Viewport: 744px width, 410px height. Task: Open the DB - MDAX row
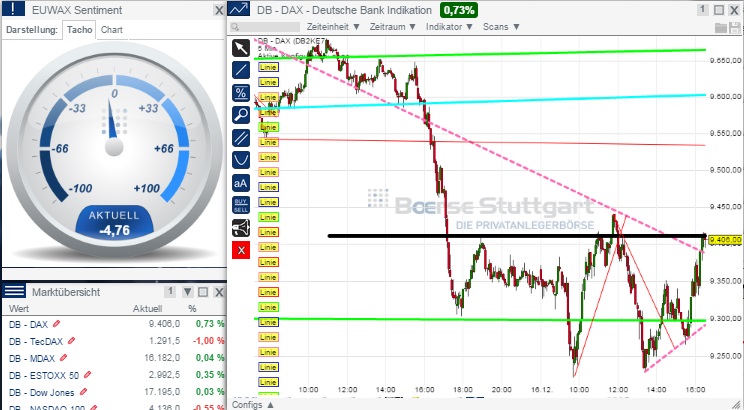114,358
